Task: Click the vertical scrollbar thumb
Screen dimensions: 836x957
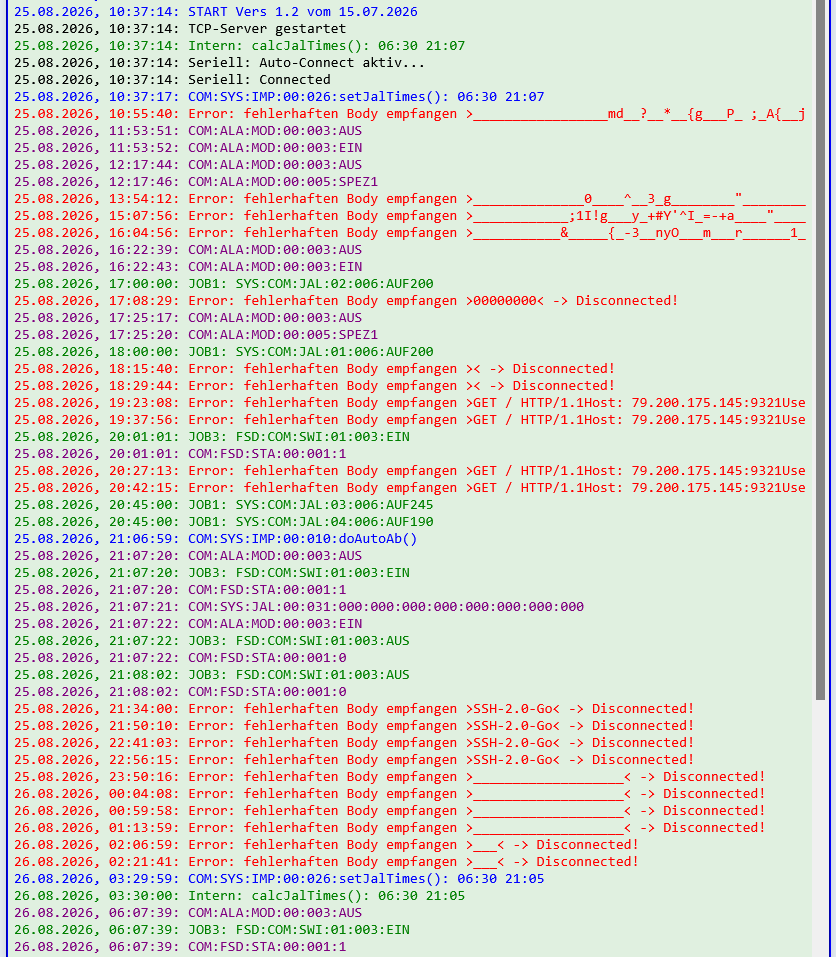Action: tap(820, 350)
